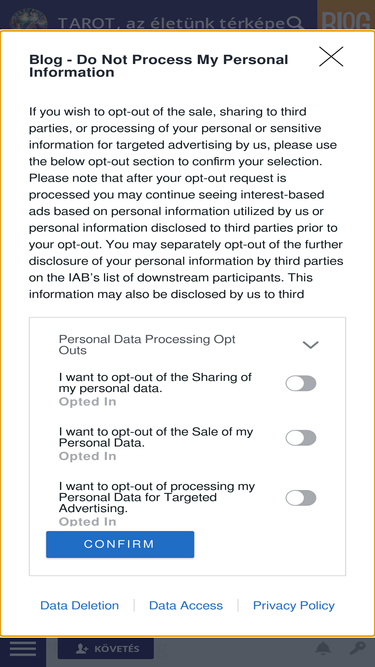Image resolution: width=375 pixels, height=667 pixels.
Task: Click the CONFIRM button
Action: [x=120, y=544]
